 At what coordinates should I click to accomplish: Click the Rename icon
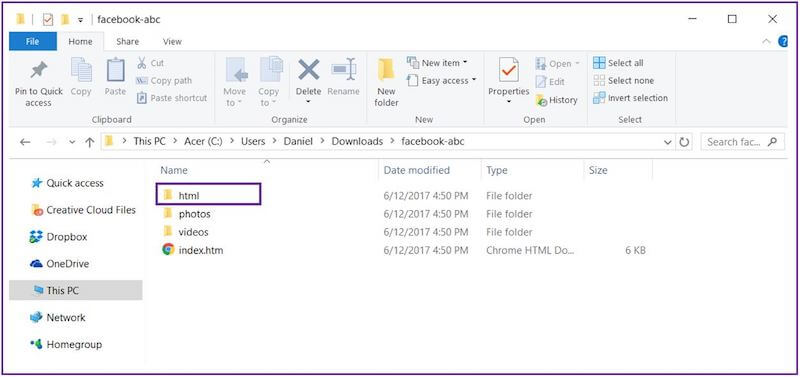click(x=343, y=69)
